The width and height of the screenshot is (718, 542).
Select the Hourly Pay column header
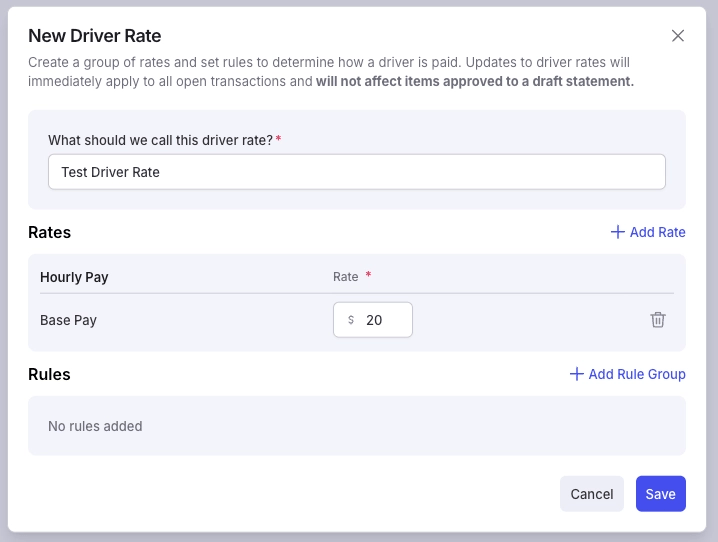click(x=74, y=277)
